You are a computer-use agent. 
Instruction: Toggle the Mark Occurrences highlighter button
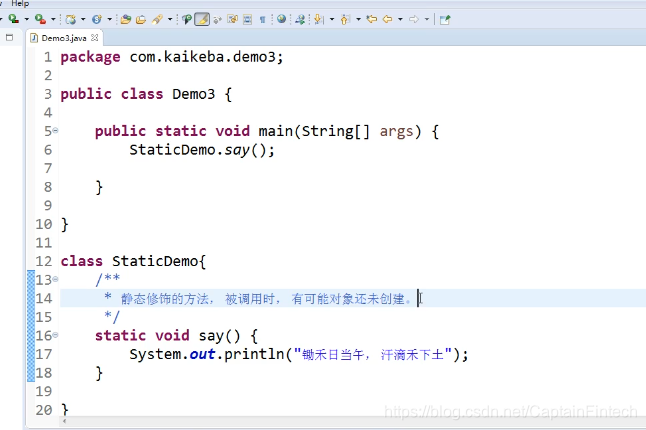pyautogui.click(x=202, y=19)
